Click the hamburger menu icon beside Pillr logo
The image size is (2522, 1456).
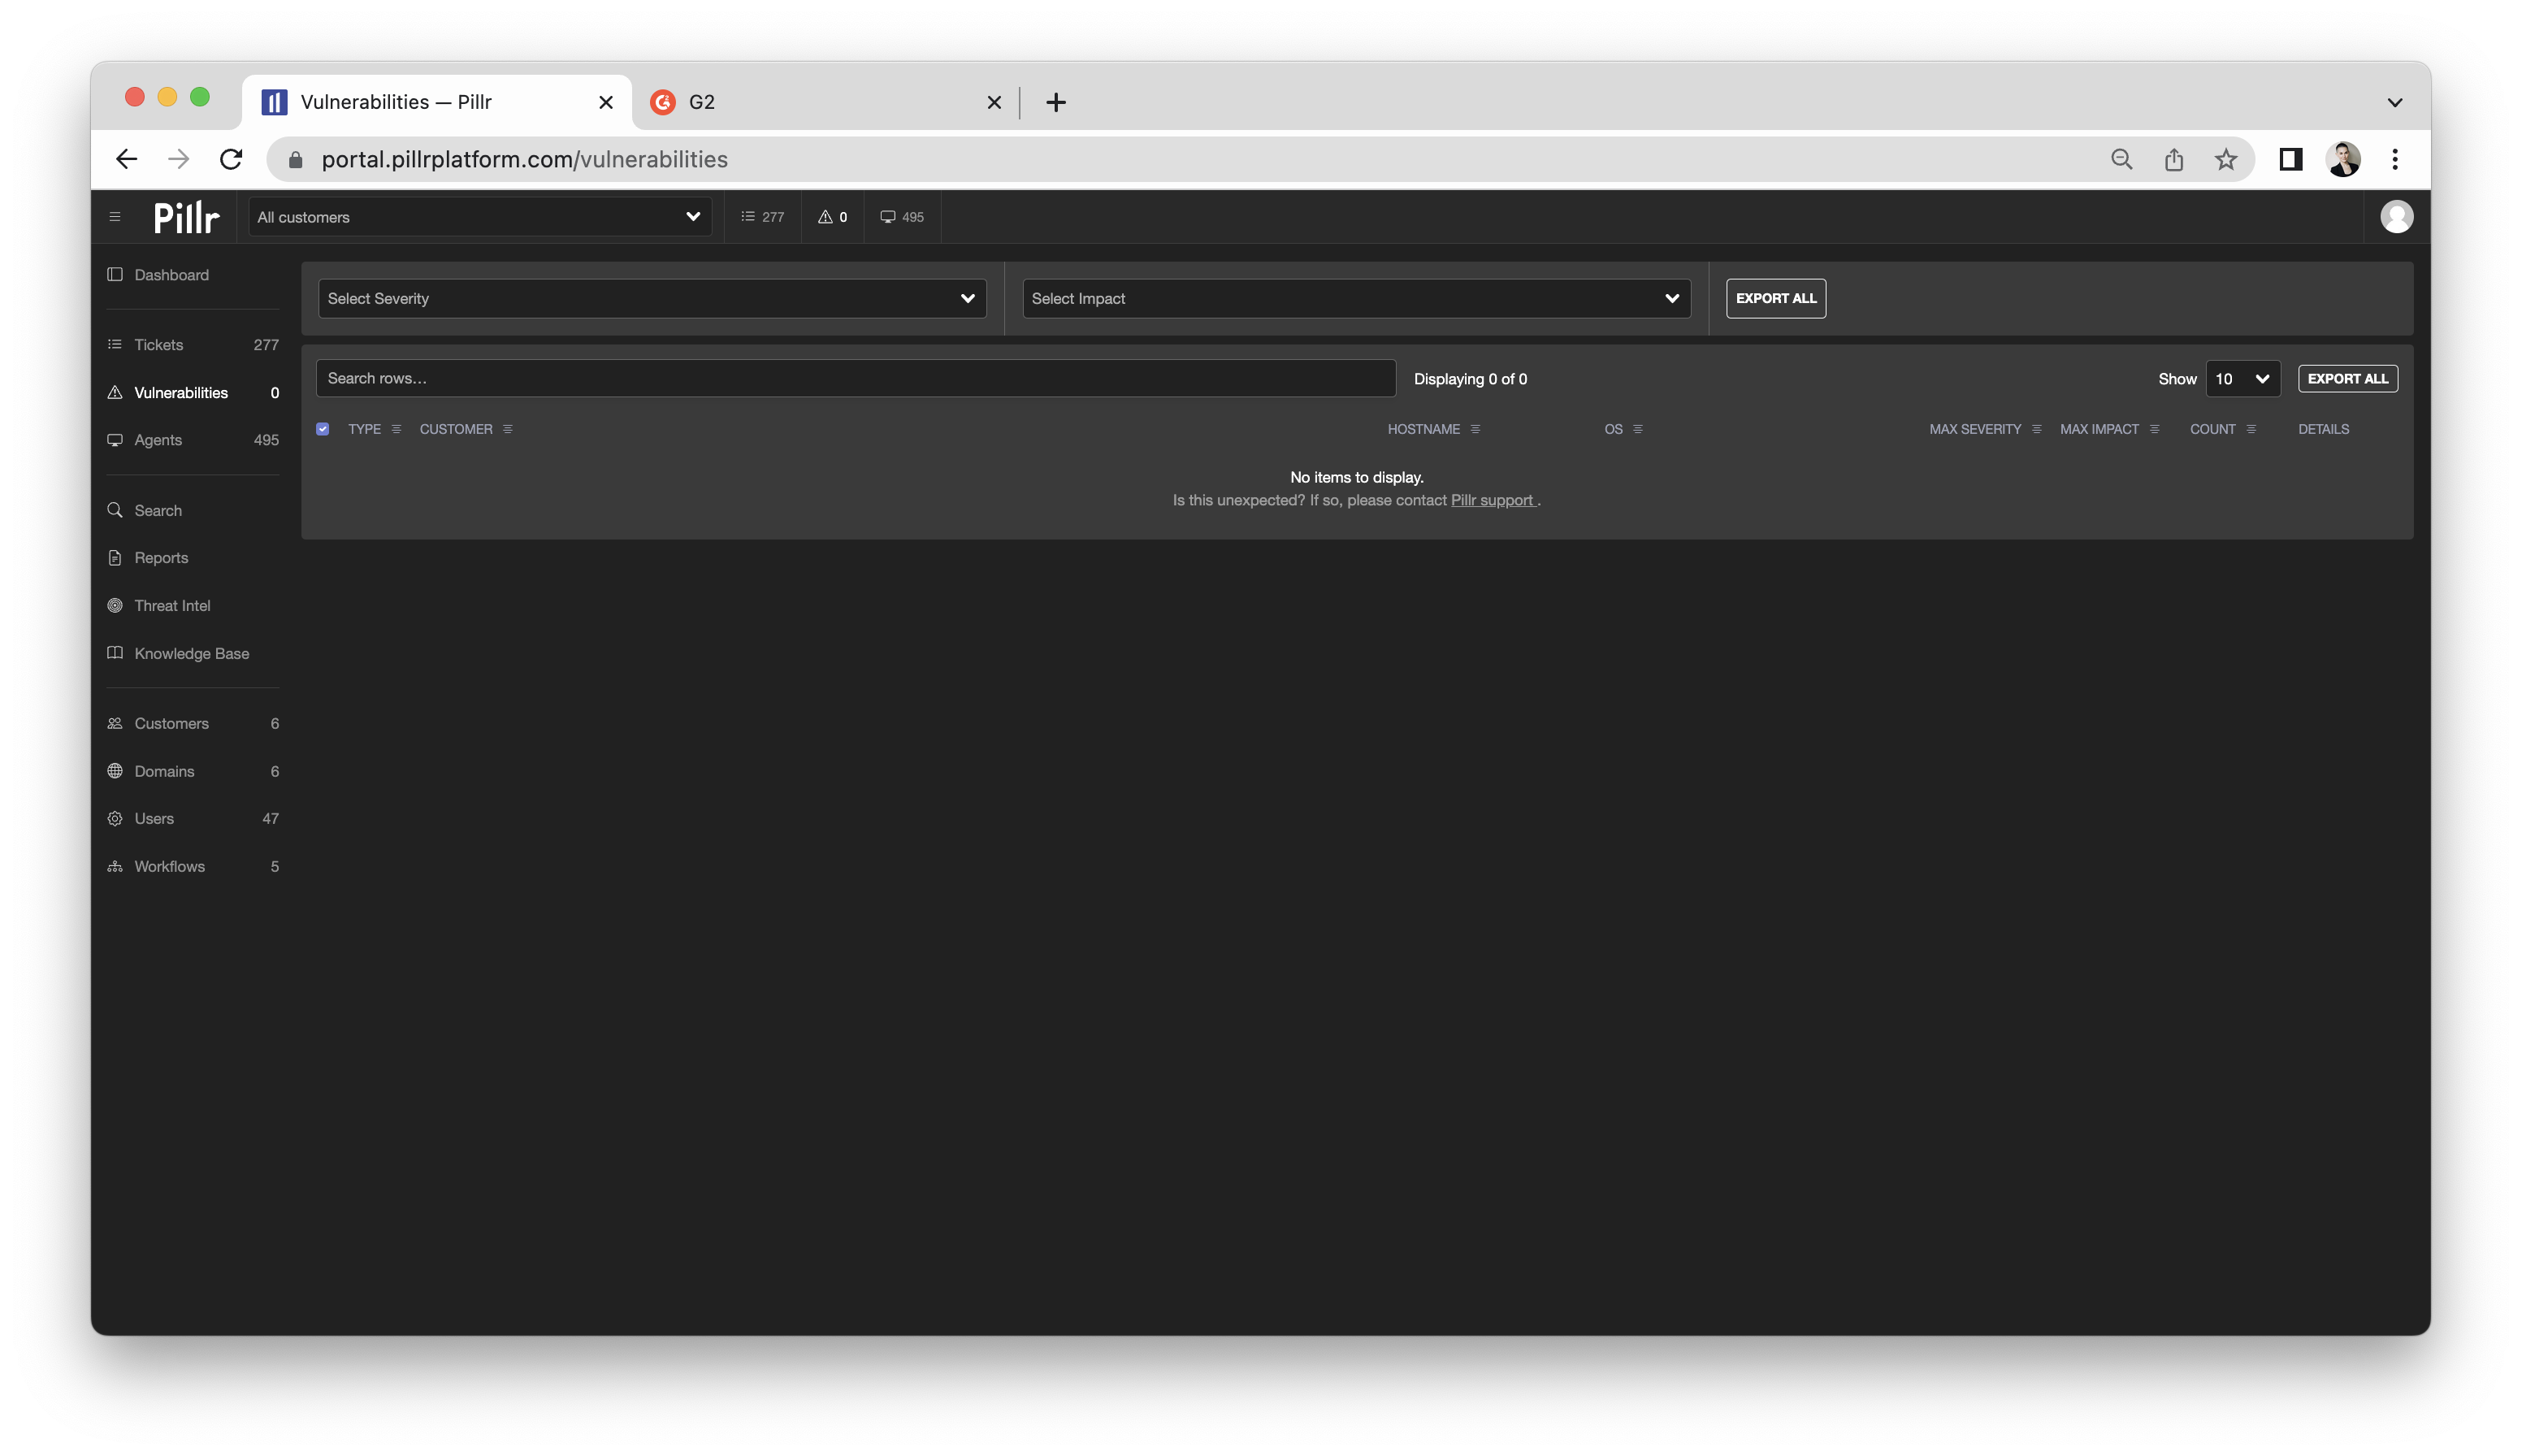click(115, 217)
